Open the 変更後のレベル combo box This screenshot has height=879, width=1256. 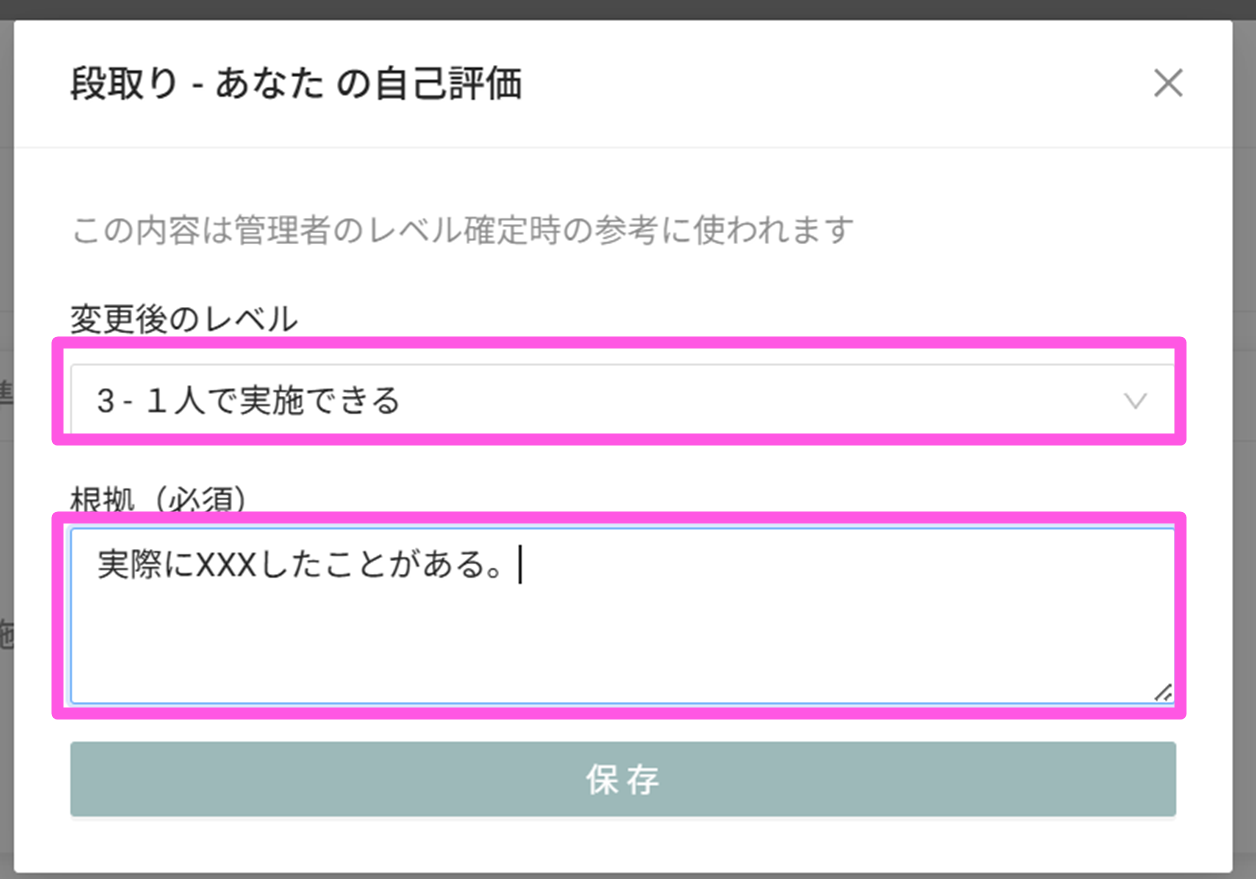(x=620, y=401)
